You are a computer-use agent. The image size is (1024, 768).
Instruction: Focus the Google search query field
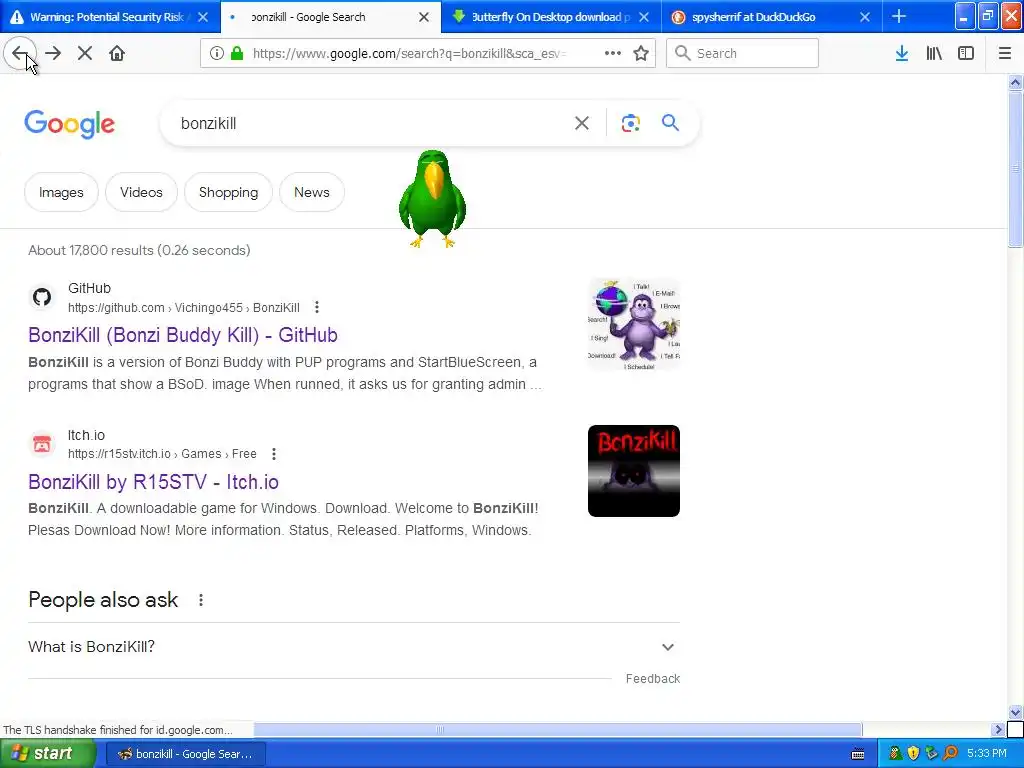pos(372,123)
